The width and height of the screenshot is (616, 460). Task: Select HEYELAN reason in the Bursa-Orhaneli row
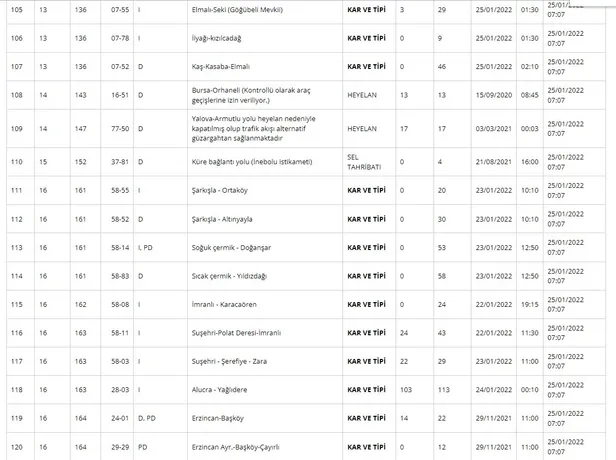point(362,95)
